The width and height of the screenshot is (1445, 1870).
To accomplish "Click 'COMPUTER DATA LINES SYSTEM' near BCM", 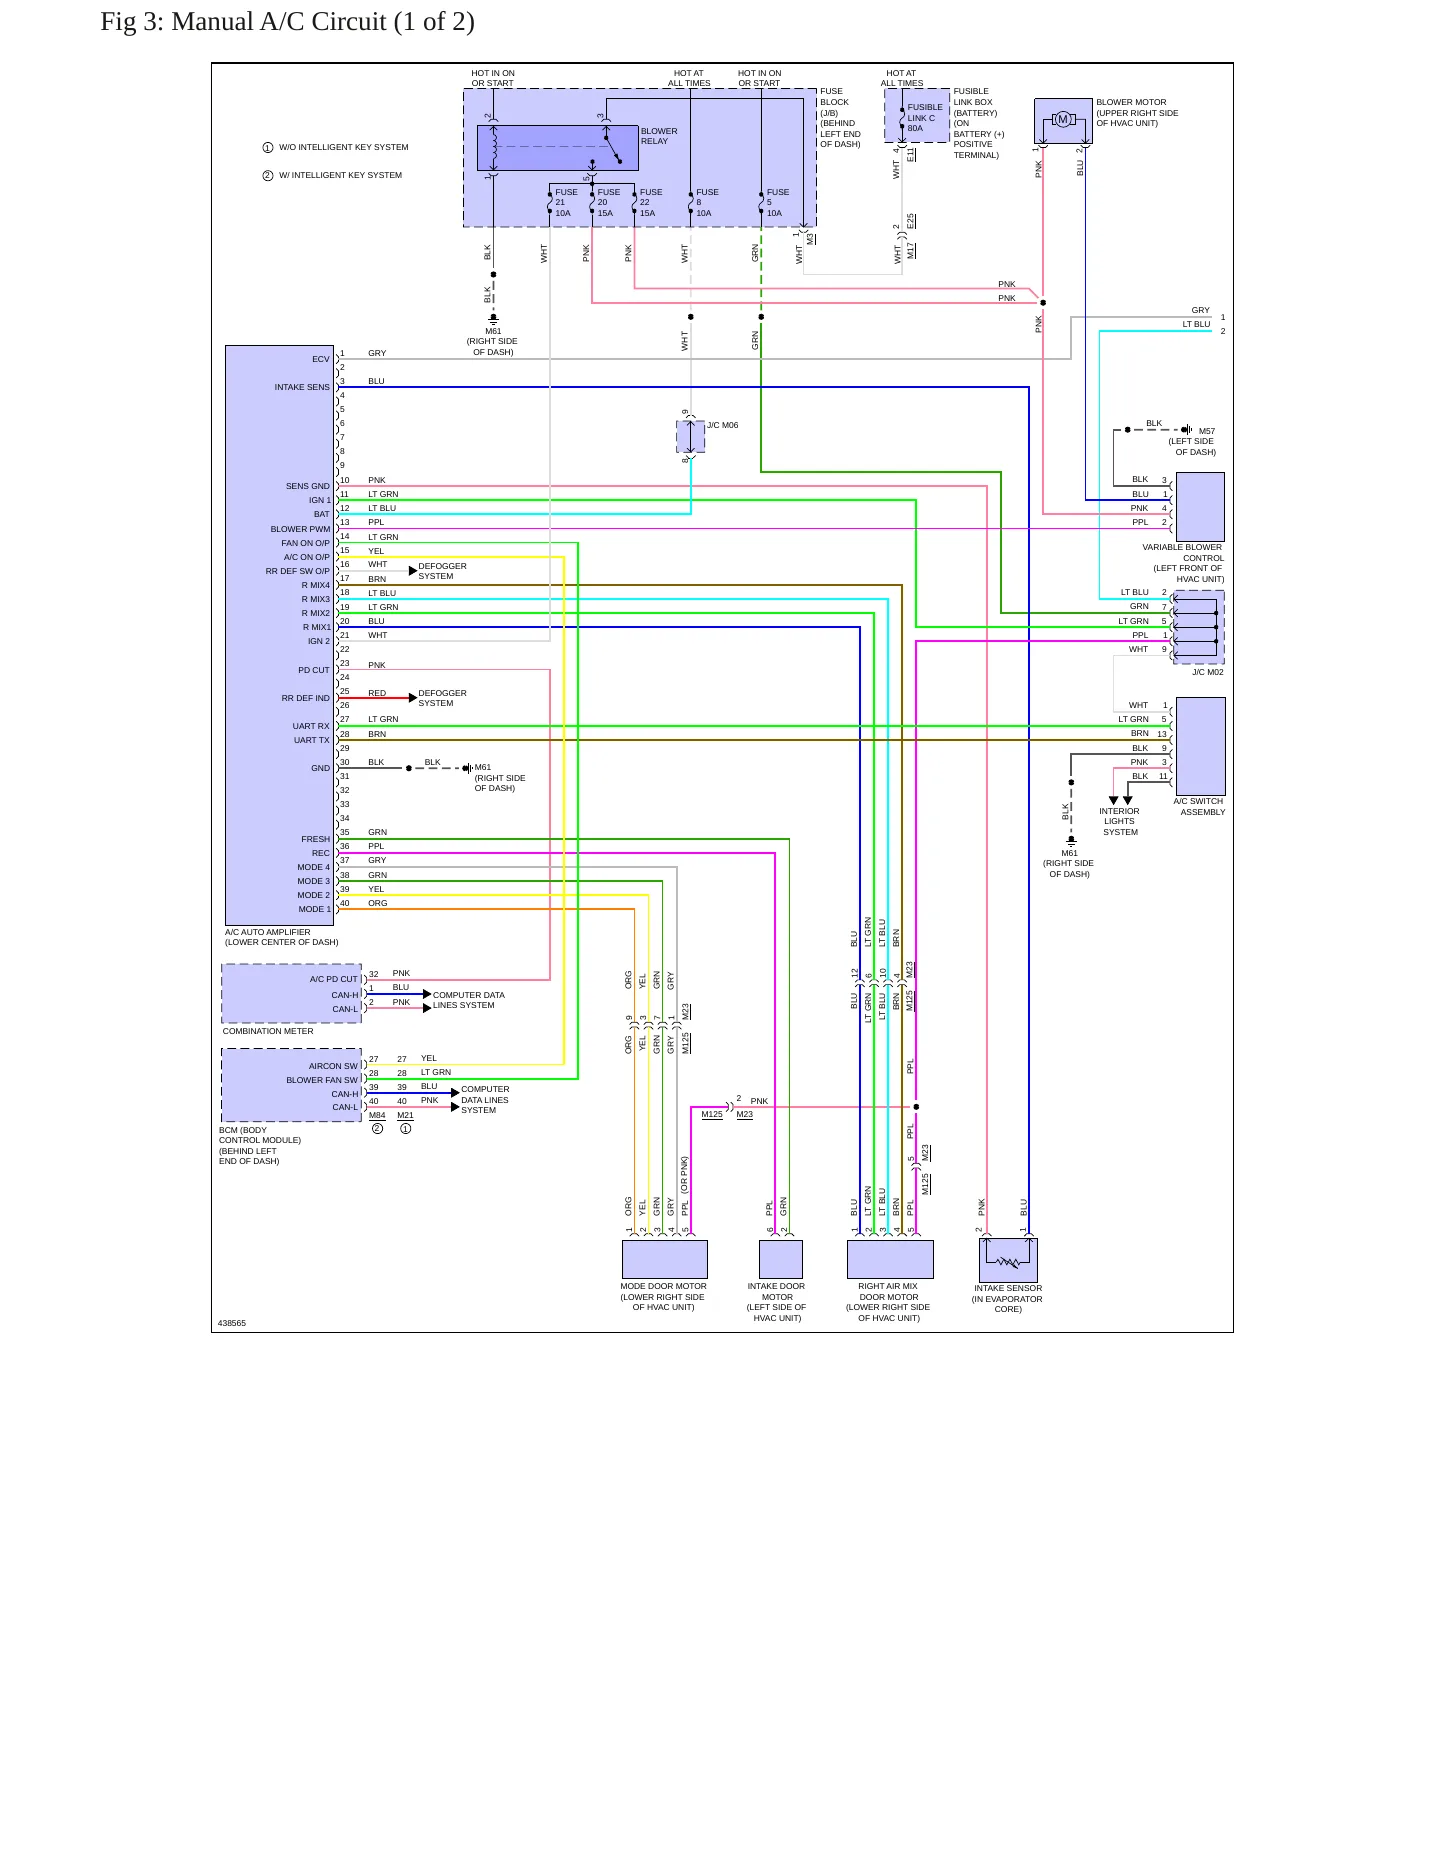I will pos(485,1101).
